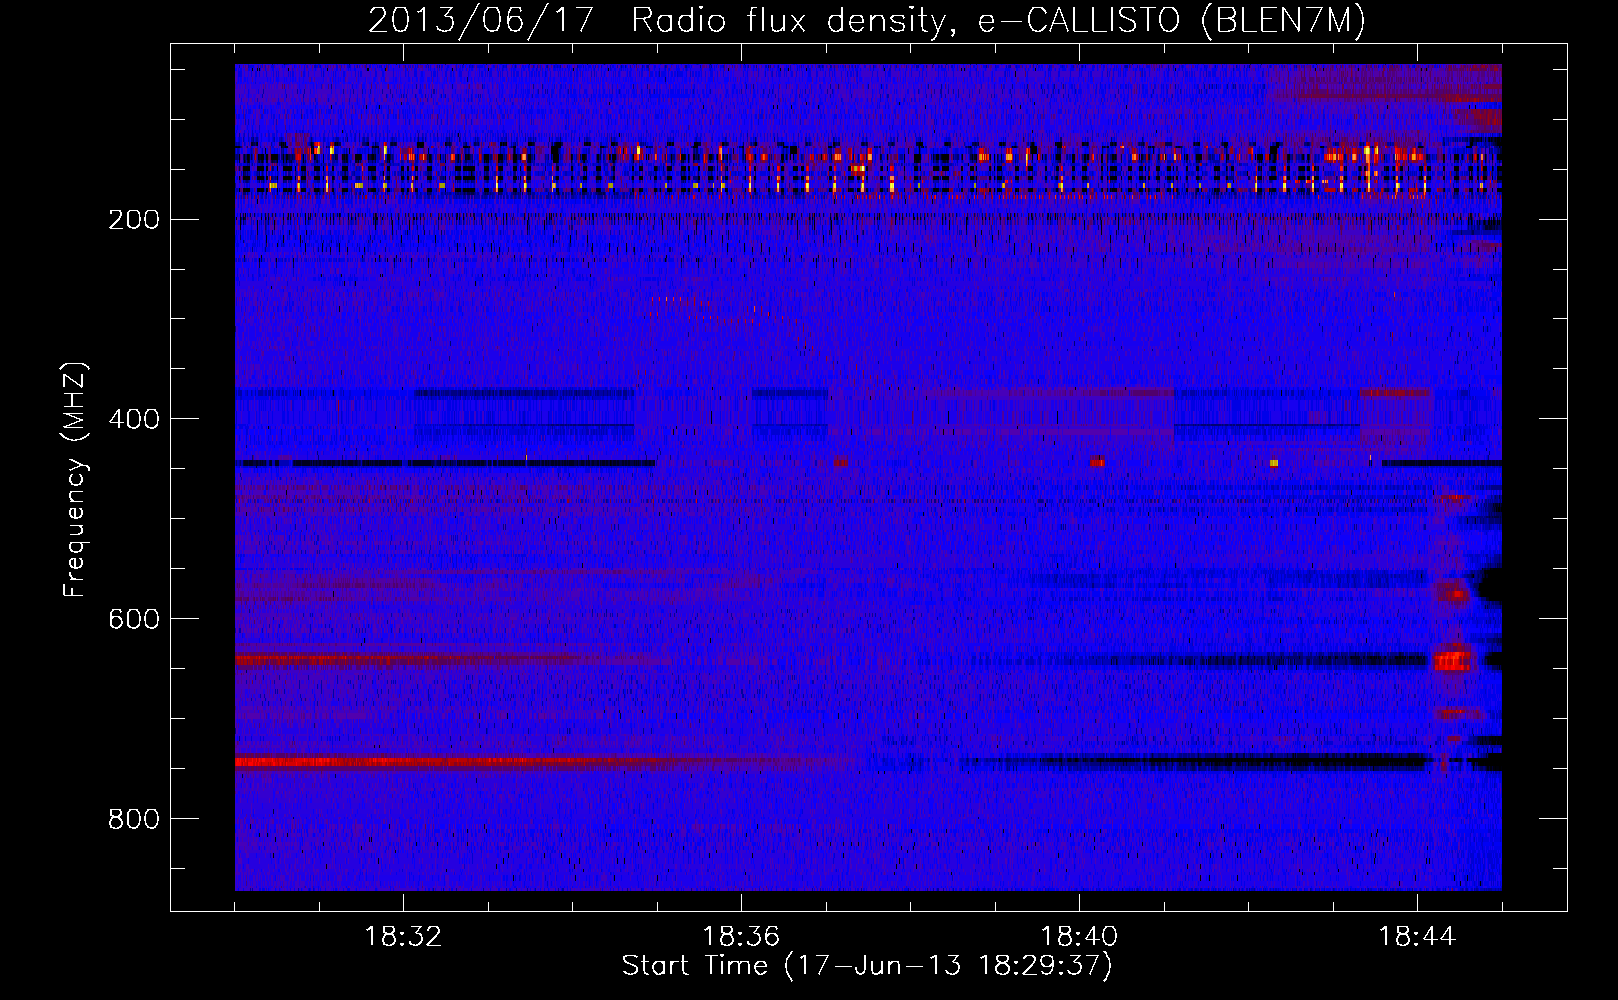This screenshot has width=1618, height=1000.
Task: Click the plot title '2013/06/17 Radio flux density'
Action: [x=655, y=21]
